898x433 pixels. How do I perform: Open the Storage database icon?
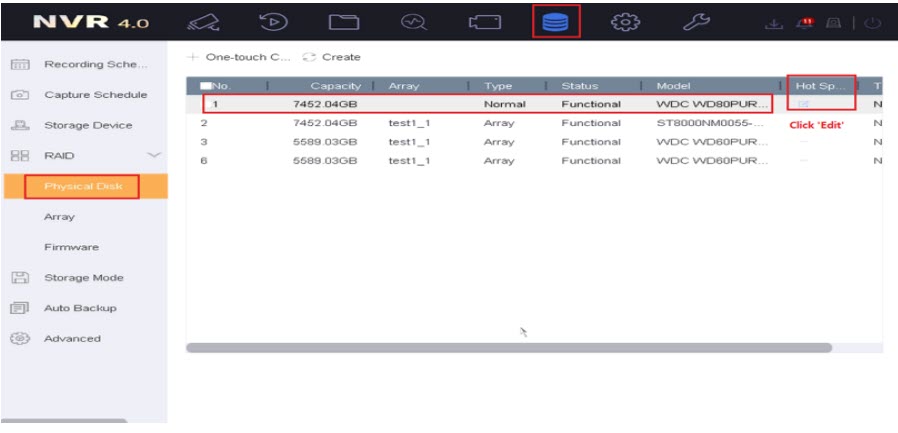[x=555, y=21]
